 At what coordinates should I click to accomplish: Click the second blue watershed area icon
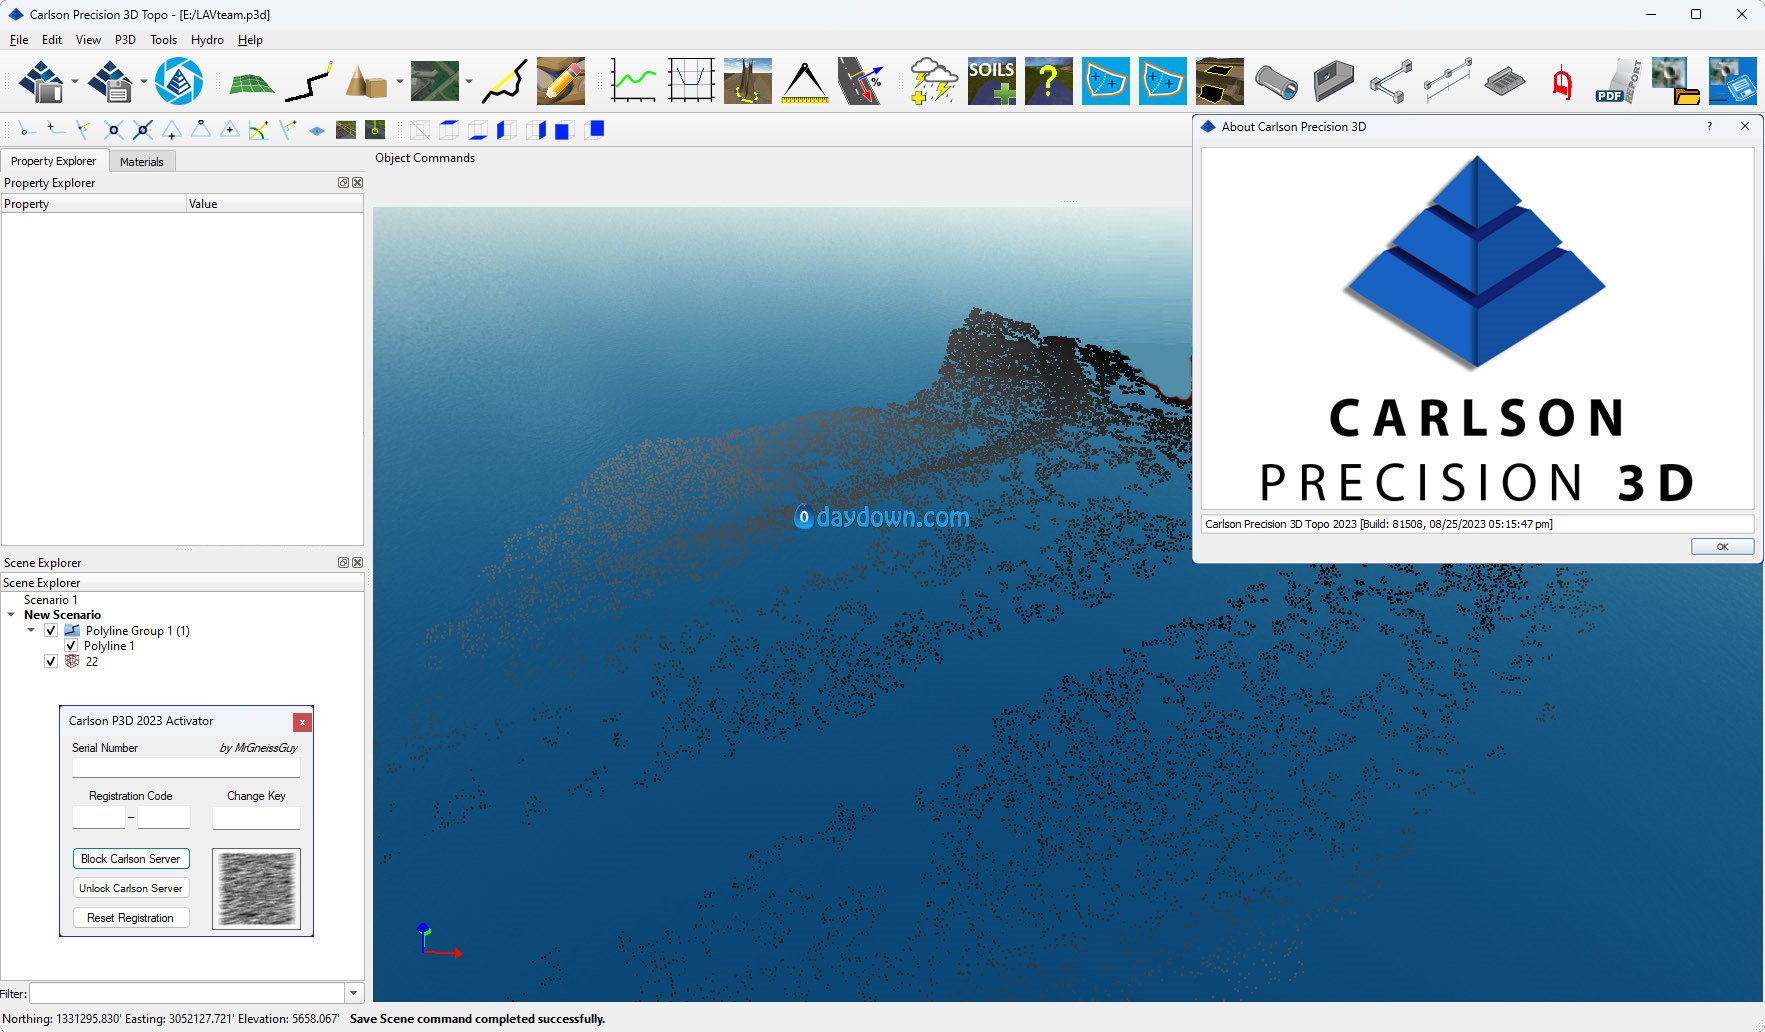coord(1162,81)
